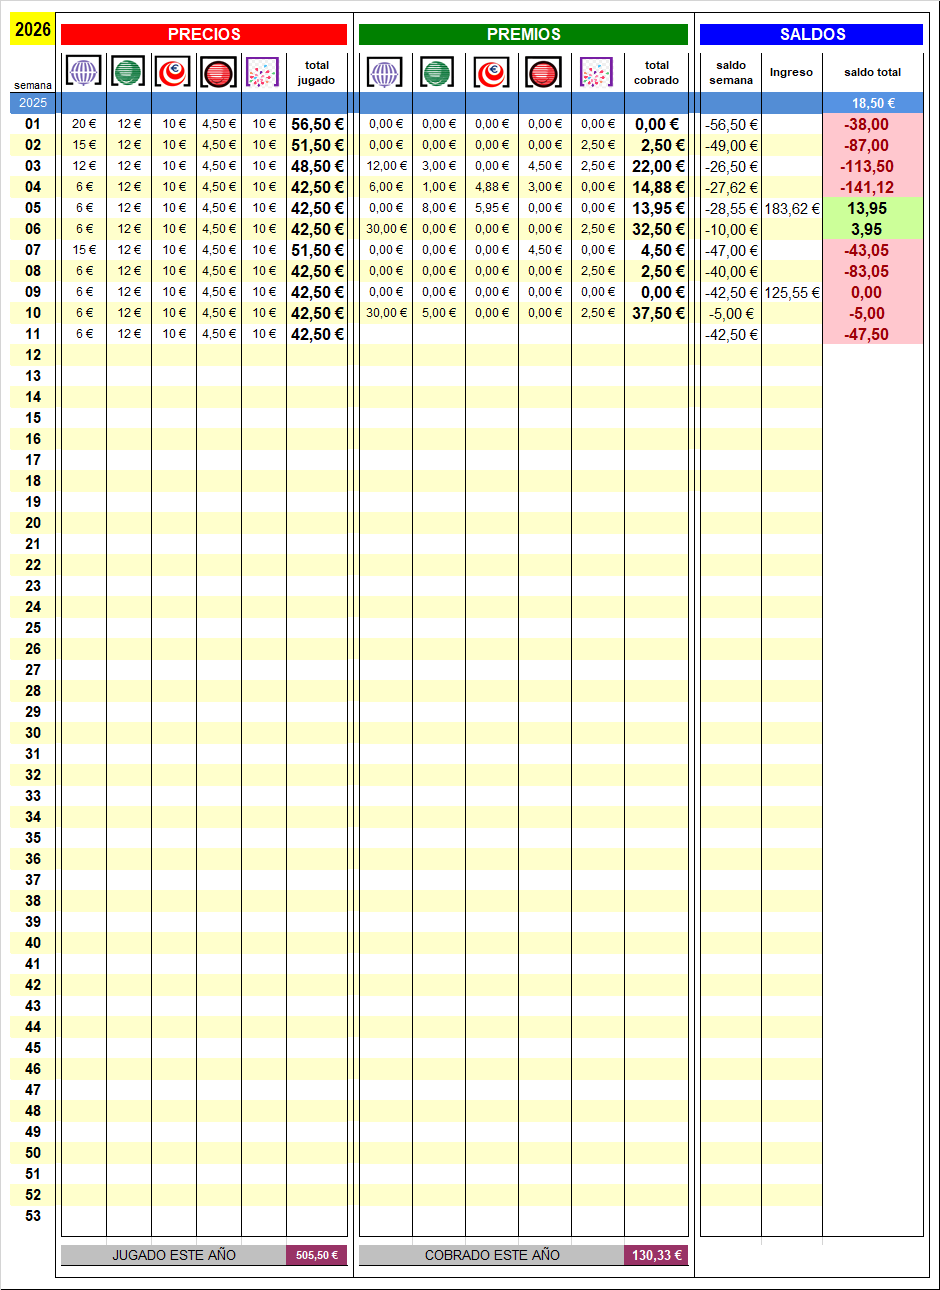Select the green ball icon under PREMIOS
Image resolution: width=940 pixels, height=1290 pixels.
pos(437,72)
